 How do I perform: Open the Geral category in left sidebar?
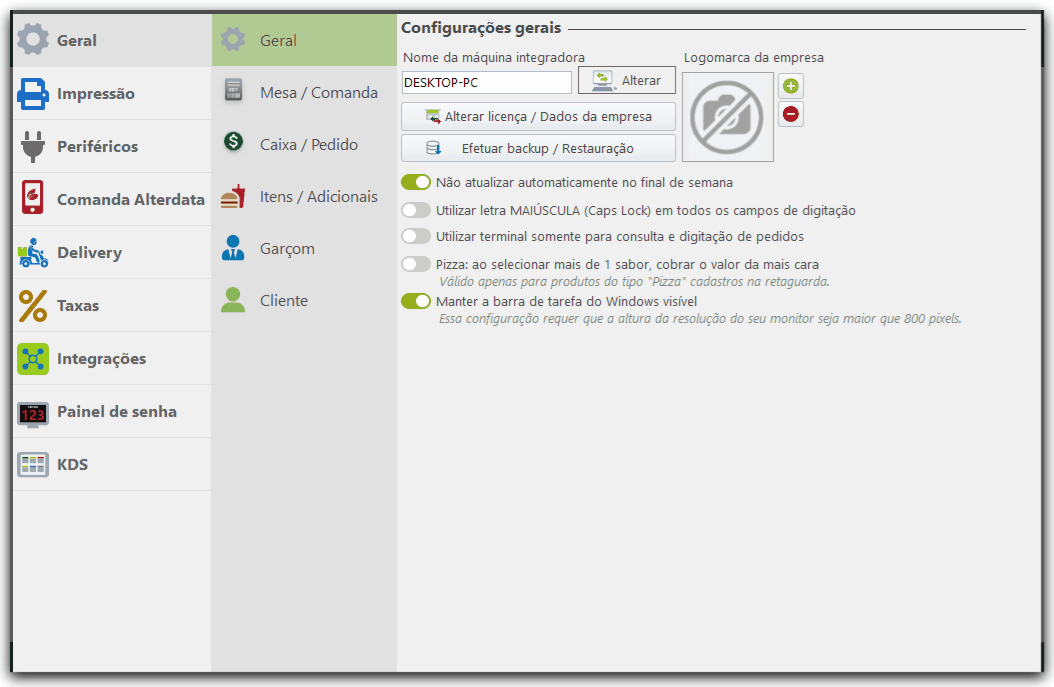click(x=112, y=40)
